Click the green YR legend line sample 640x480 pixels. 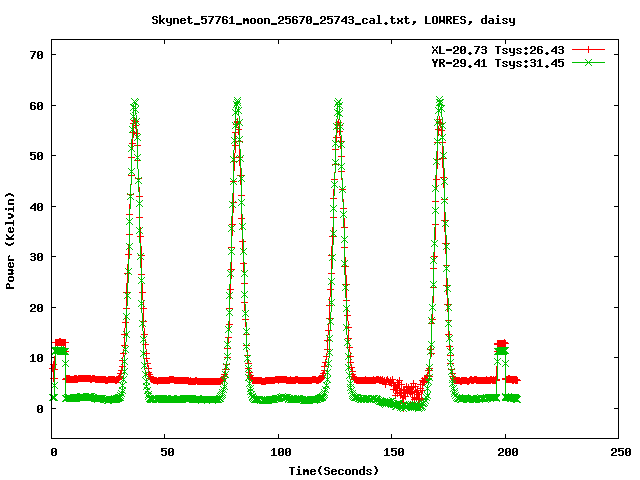(588, 62)
